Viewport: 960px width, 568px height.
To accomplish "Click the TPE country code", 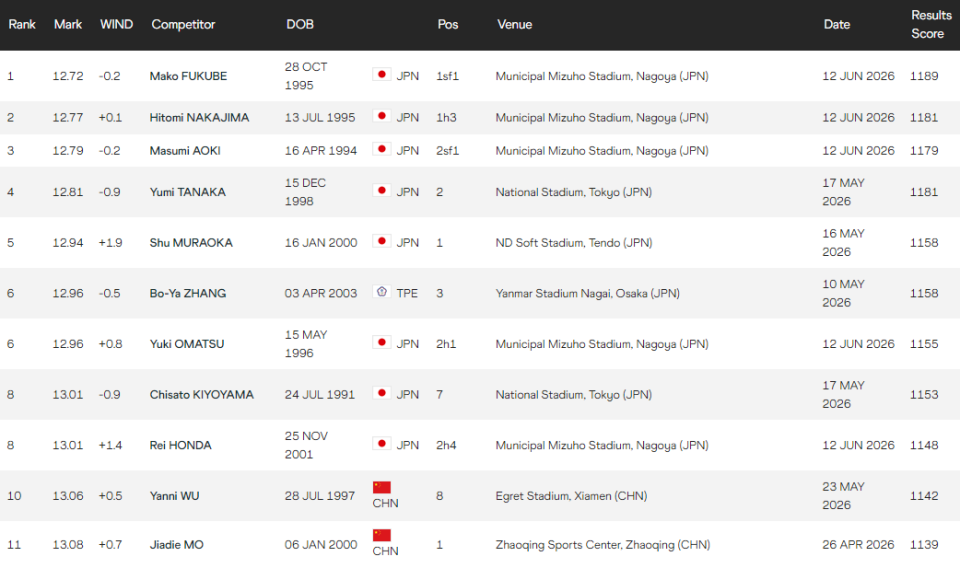I will (x=407, y=293).
